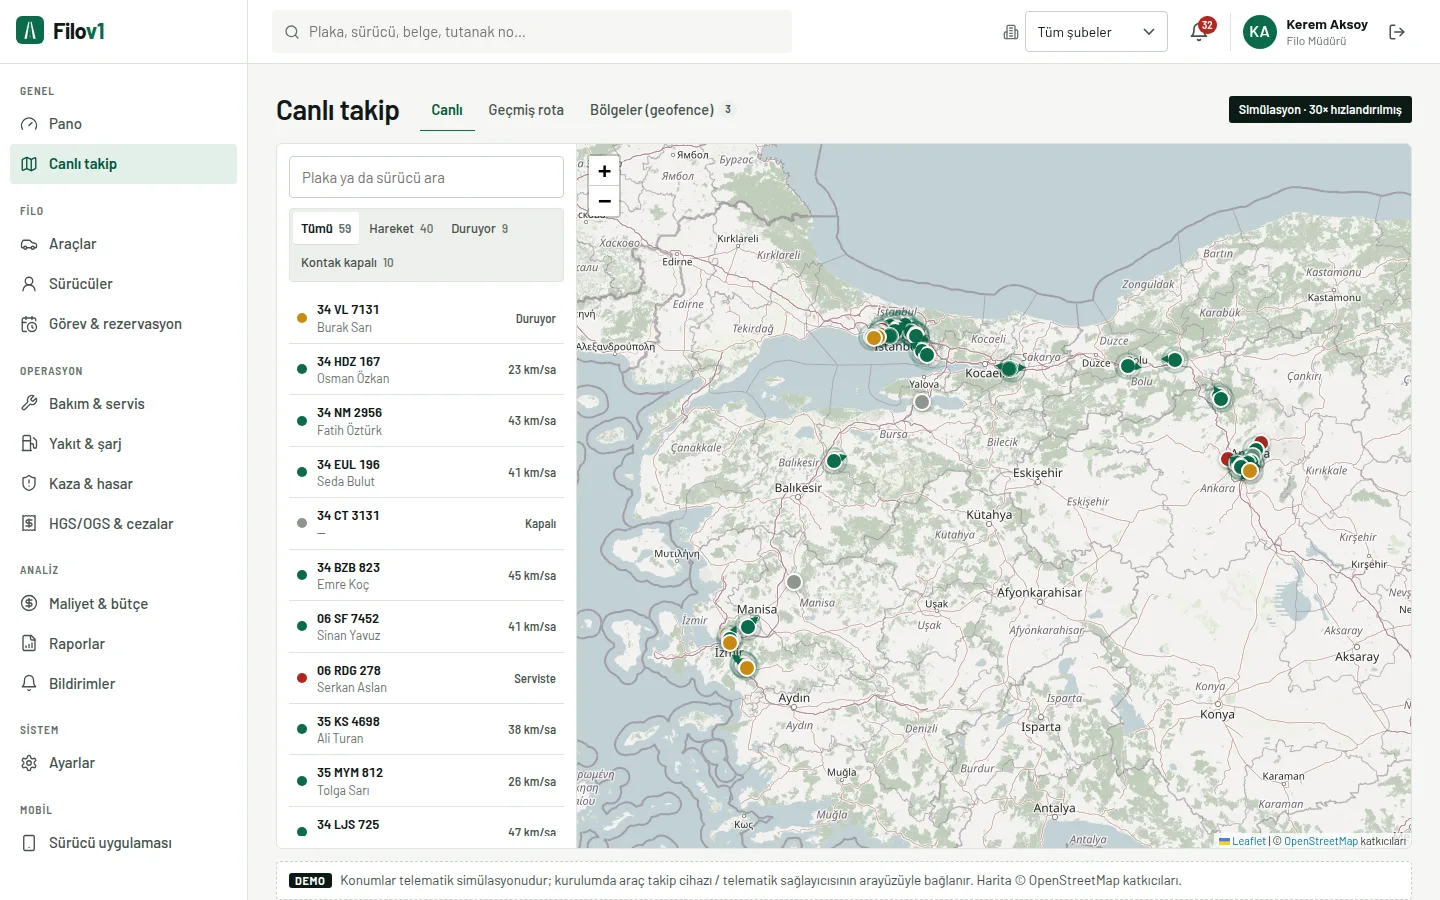Viewport: 1440px width, 900px height.
Task: Open the Canlı takip sidebar item
Action: 123,164
